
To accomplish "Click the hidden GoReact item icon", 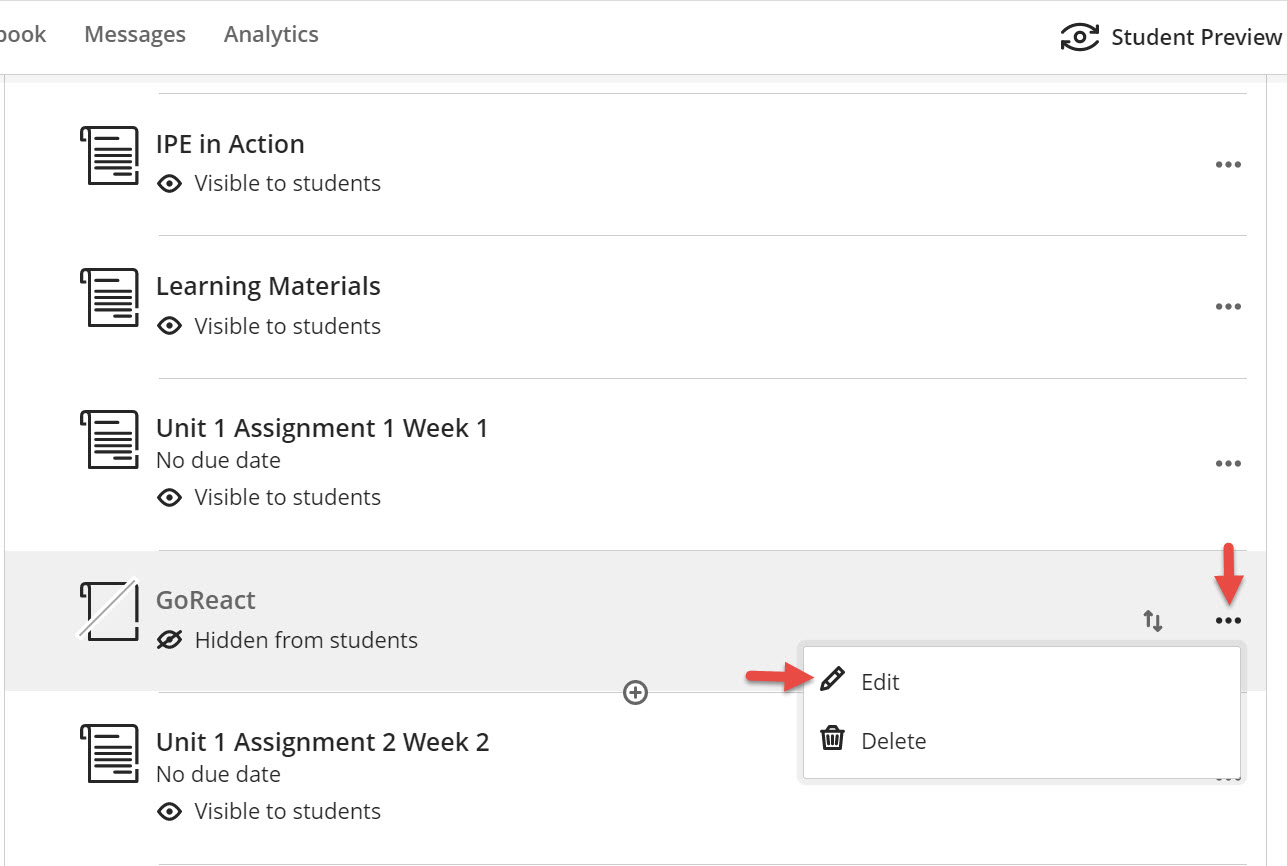I will click(108, 610).
